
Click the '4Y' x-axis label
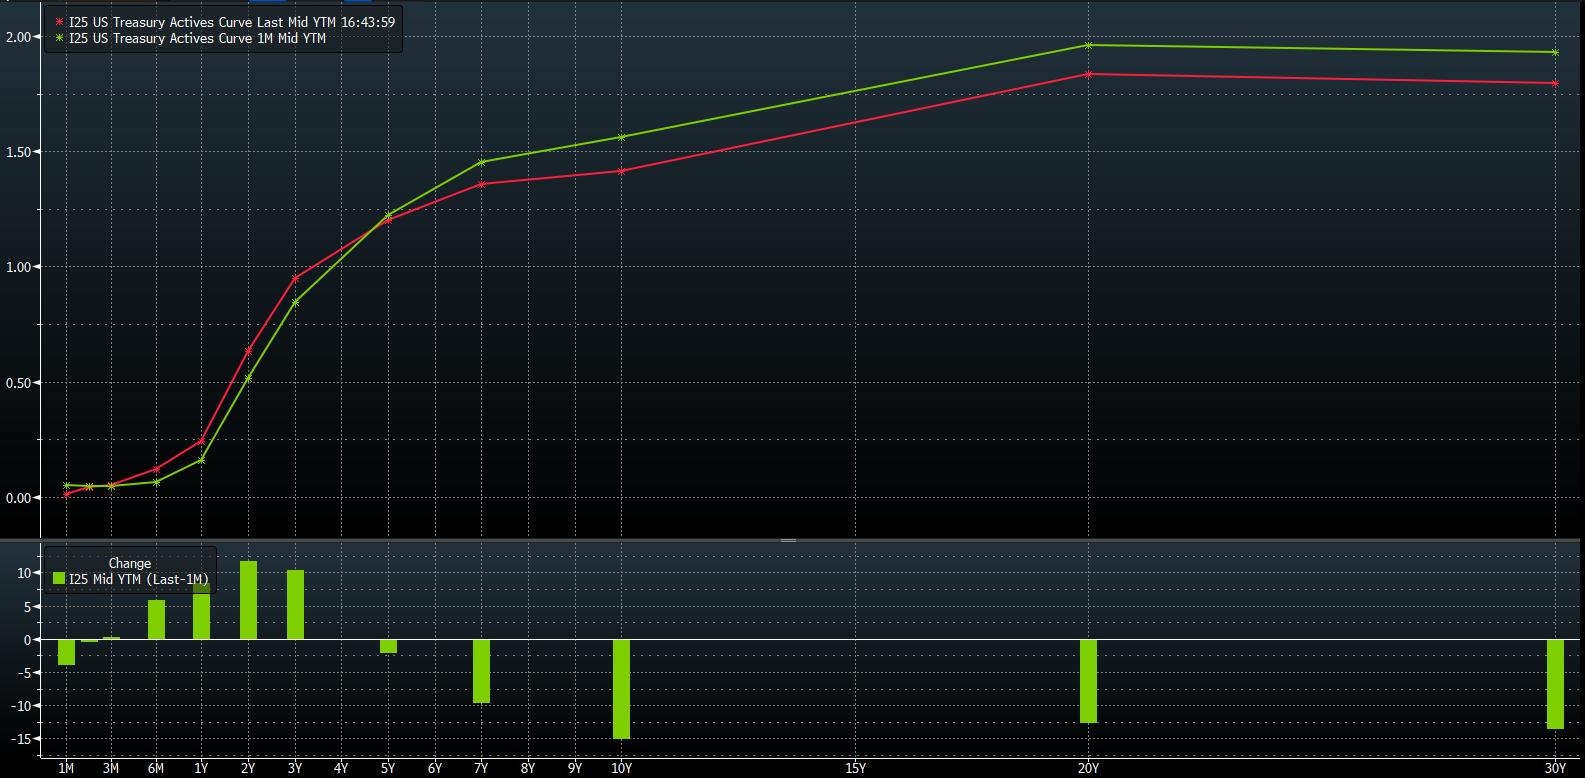click(x=341, y=768)
